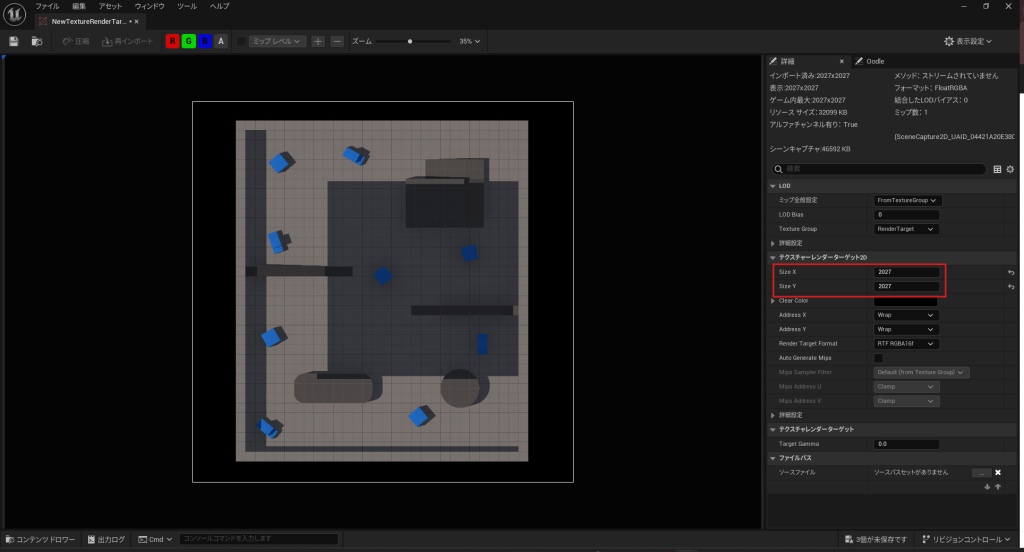
Task: Toggle the green channel G button
Action: 189,41
